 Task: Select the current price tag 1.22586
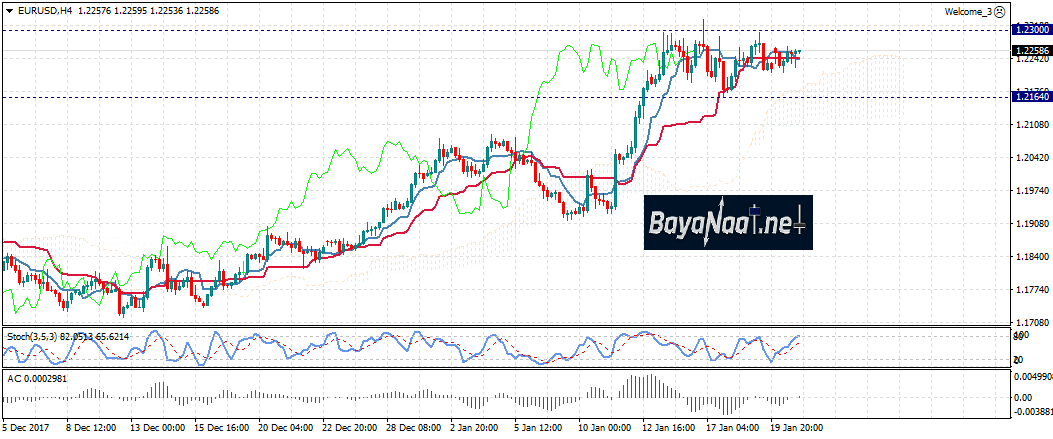(x=1031, y=50)
